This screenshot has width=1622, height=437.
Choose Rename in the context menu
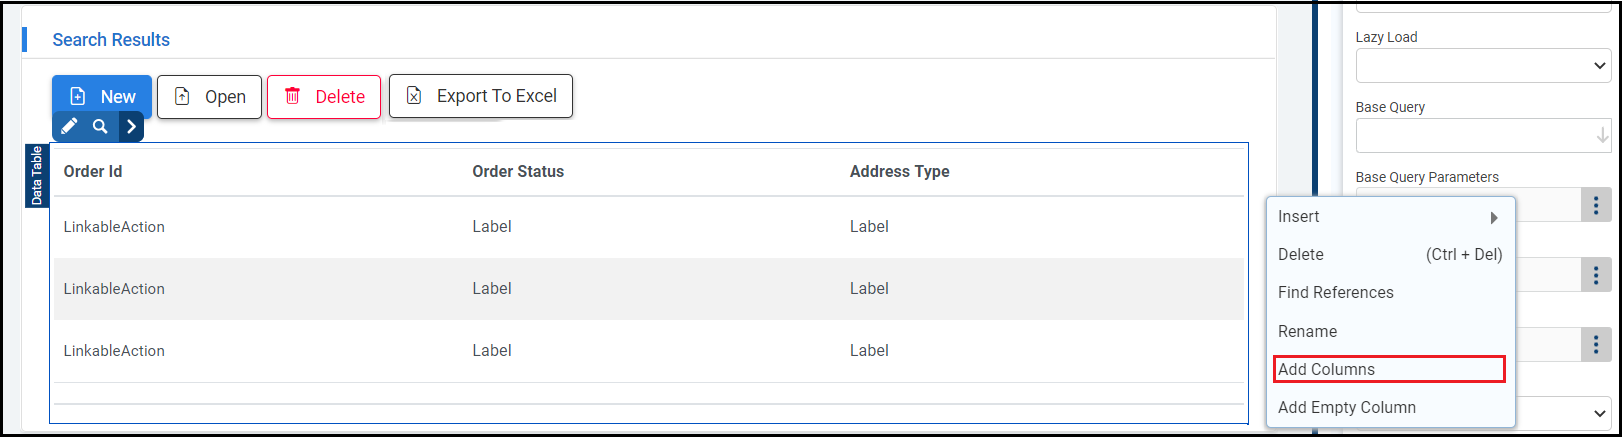pos(1308,331)
